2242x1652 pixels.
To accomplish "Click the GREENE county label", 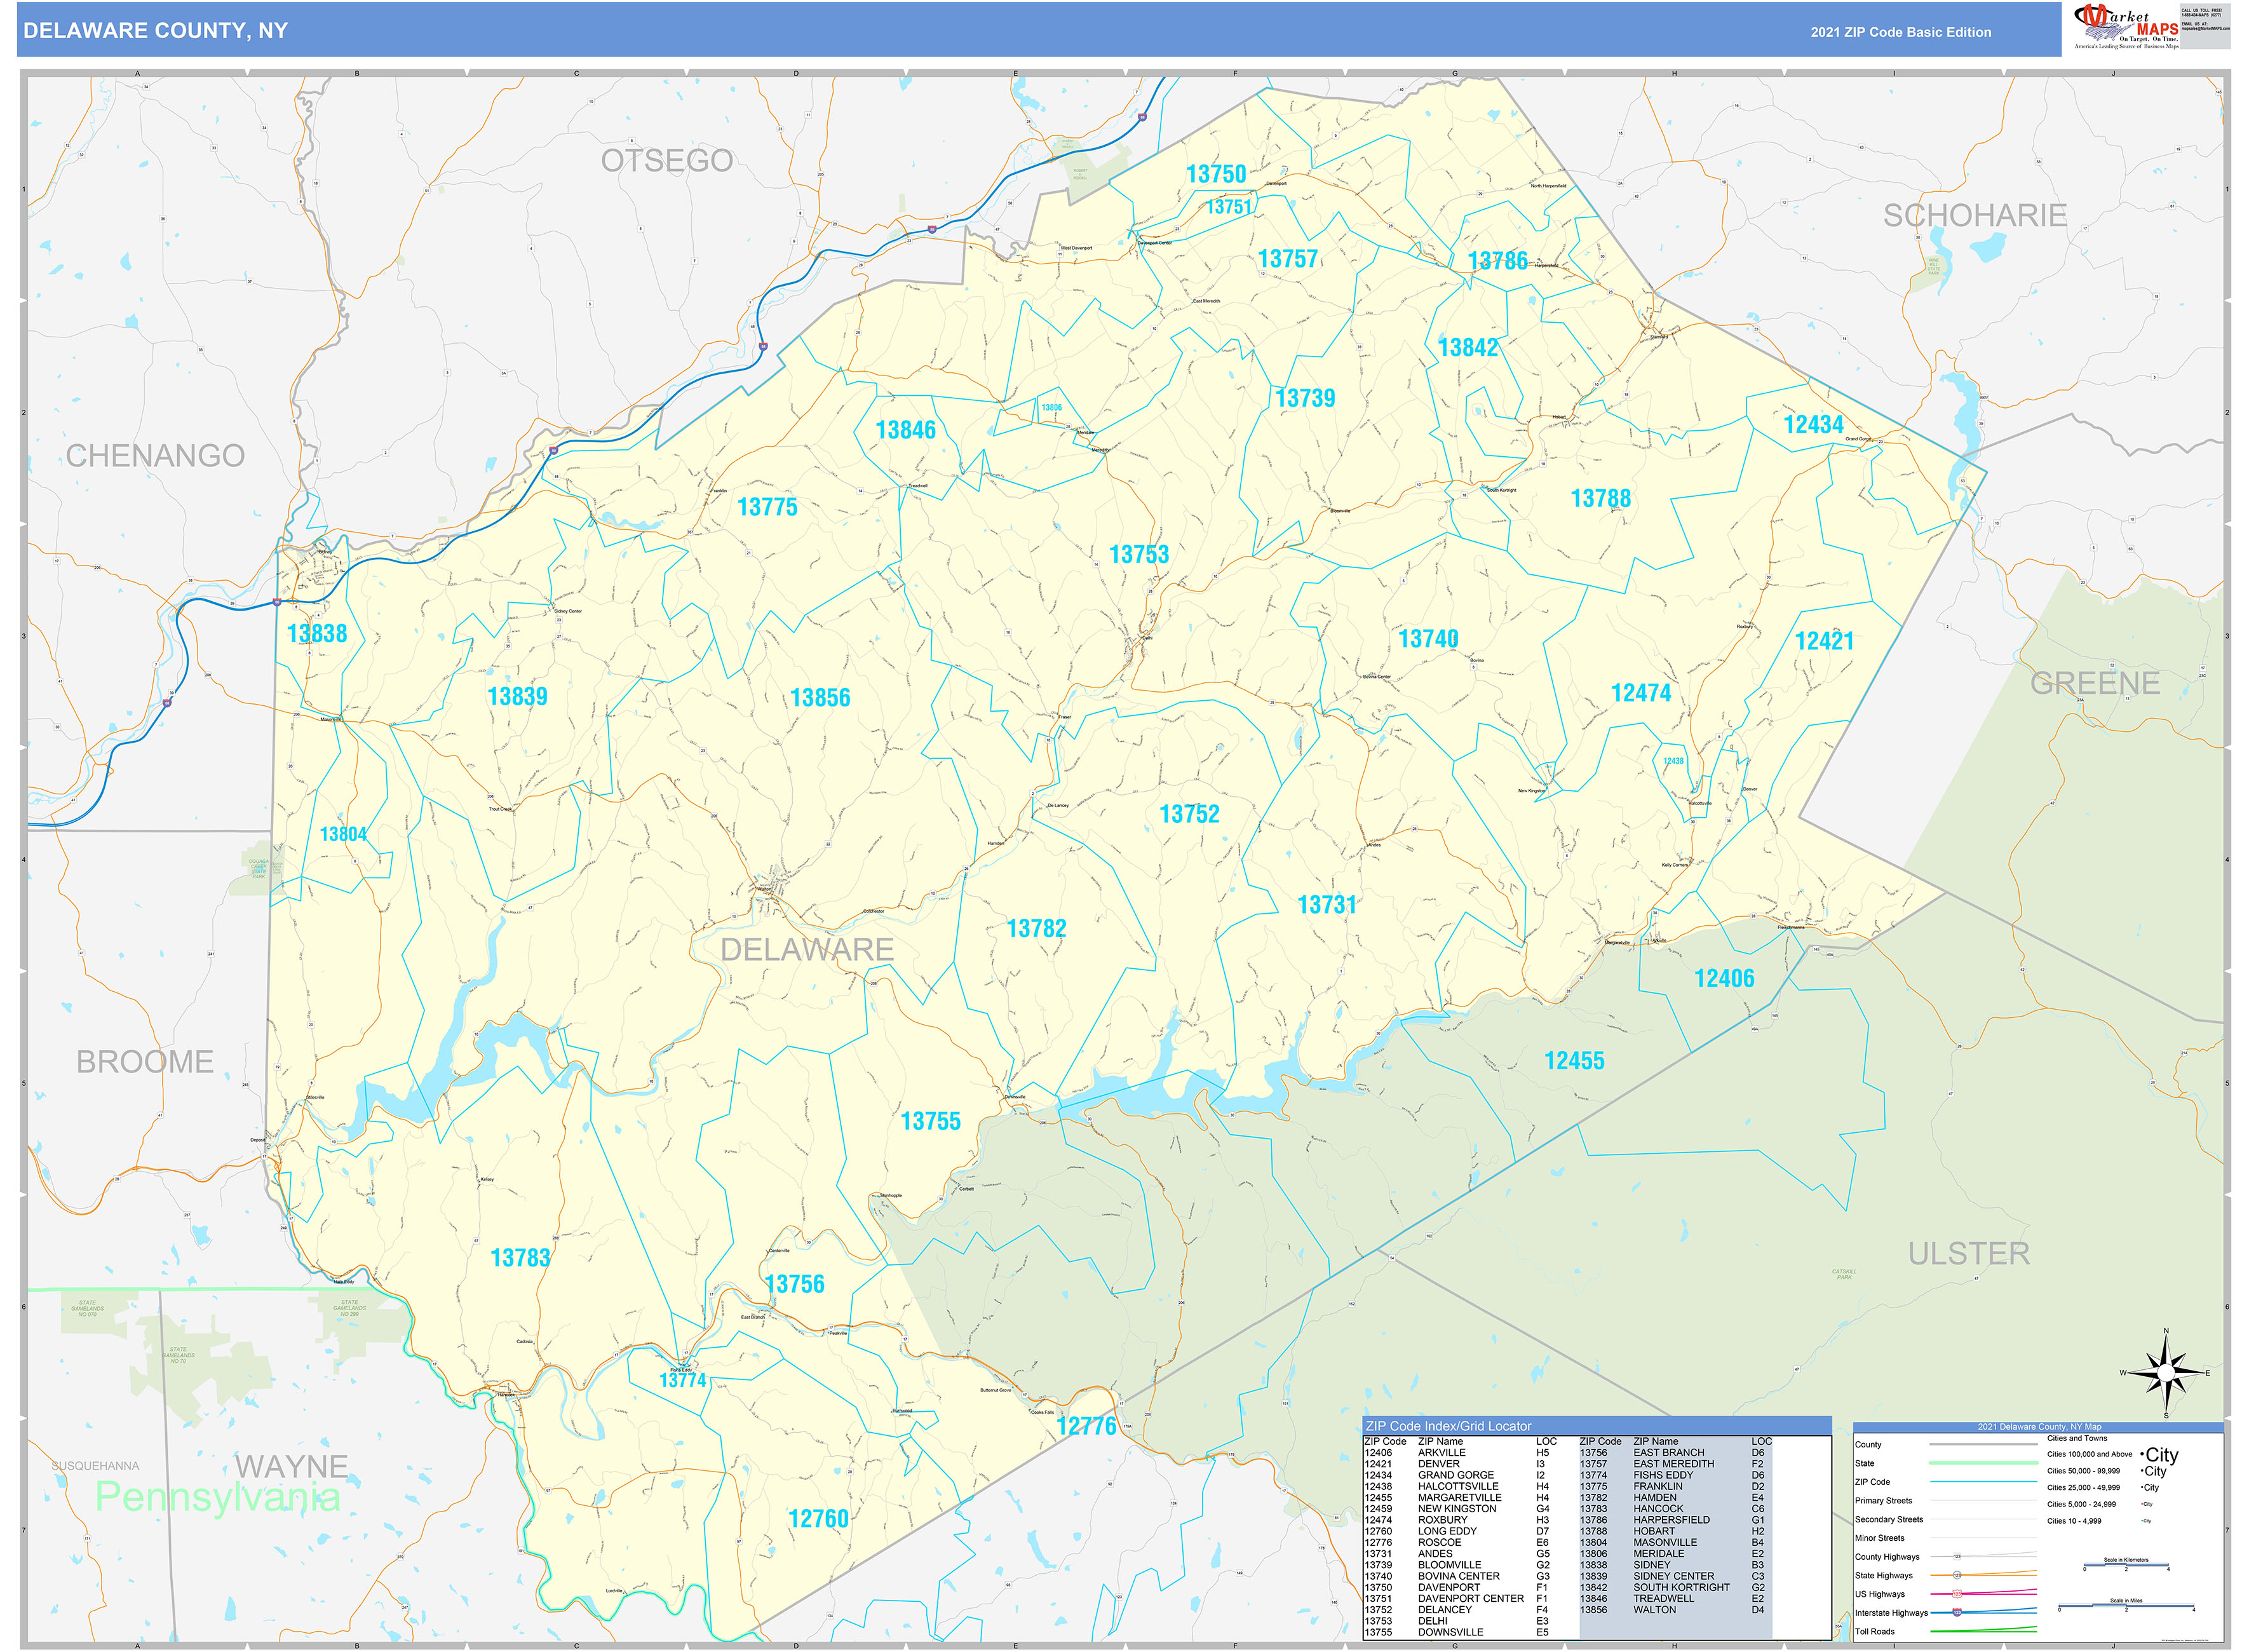I will [x=2095, y=683].
